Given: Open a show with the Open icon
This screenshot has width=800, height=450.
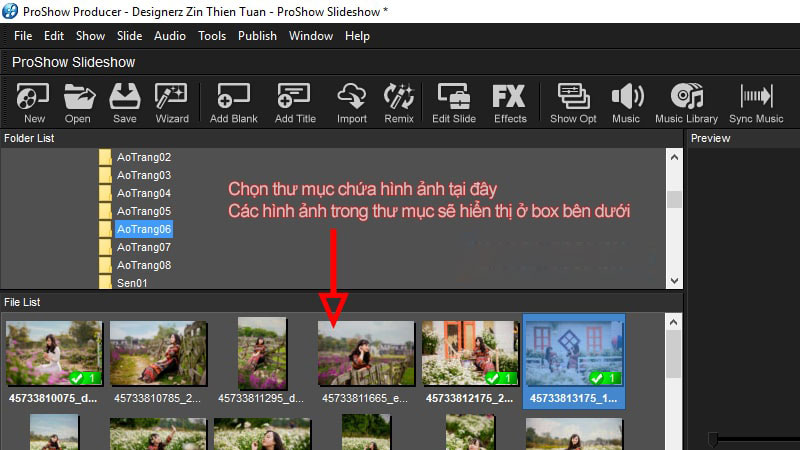Looking at the screenshot, I should click(x=79, y=103).
